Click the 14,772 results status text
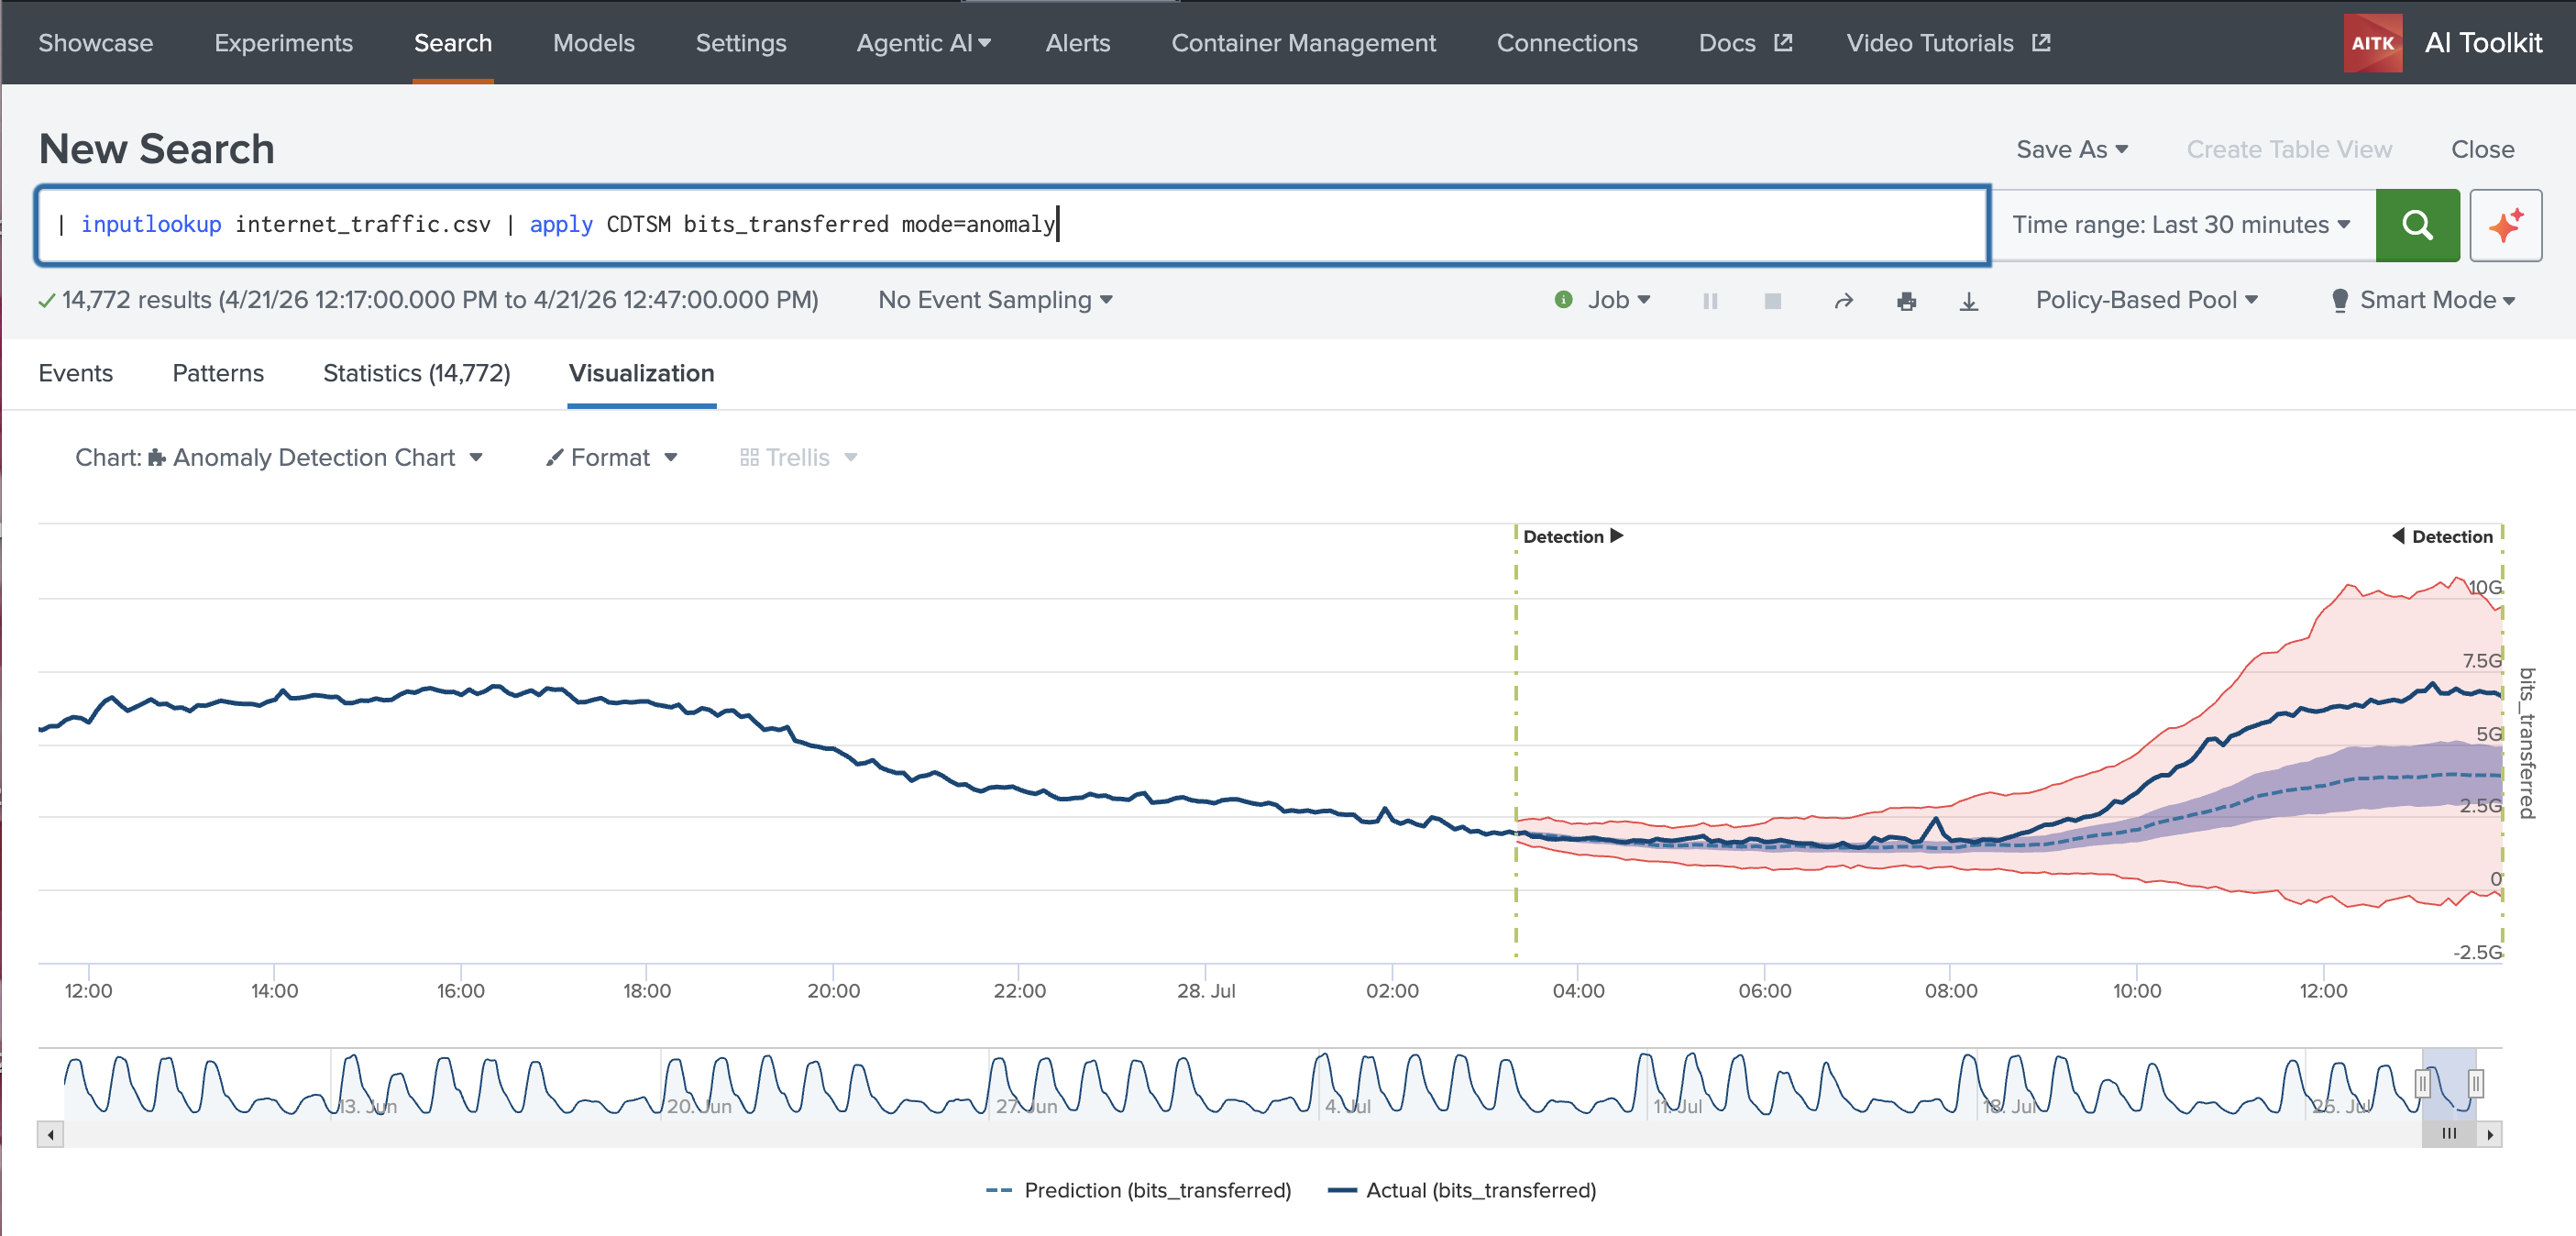Image resolution: width=2576 pixels, height=1236 pixels. click(x=440, y=300)
